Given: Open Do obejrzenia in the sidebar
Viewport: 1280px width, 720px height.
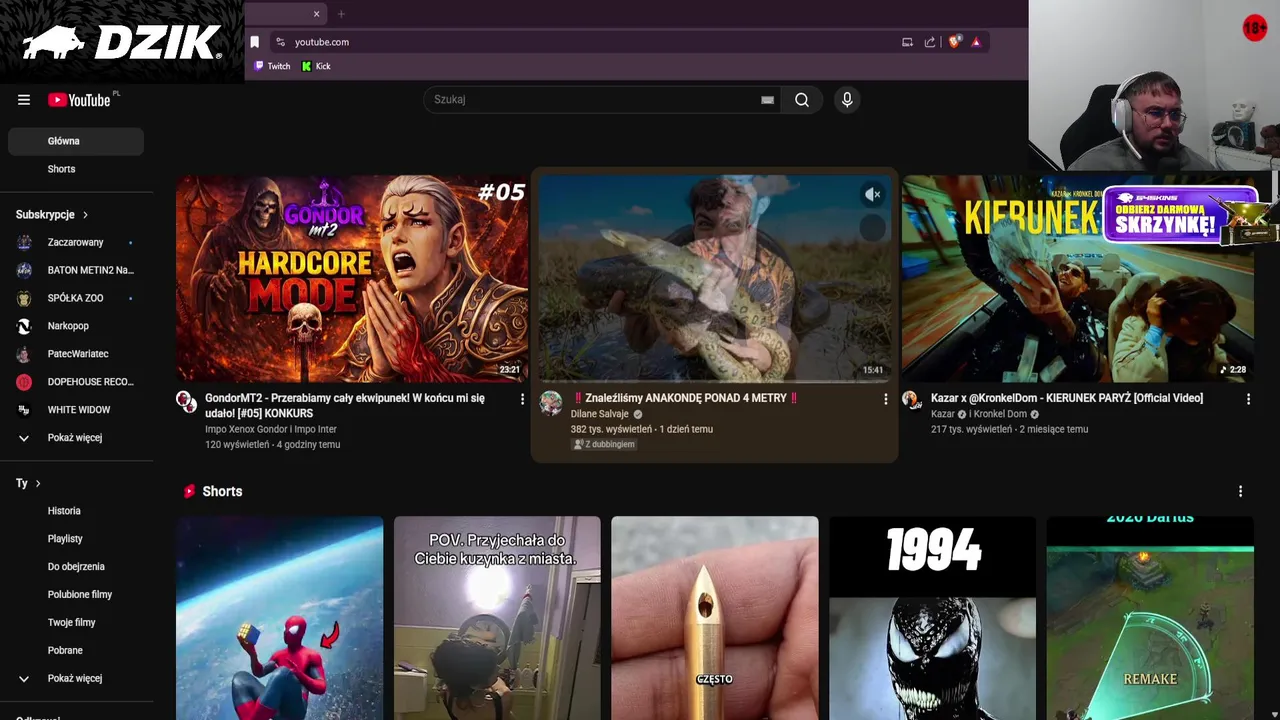Looking at the screenshot, I should [76, 567].
